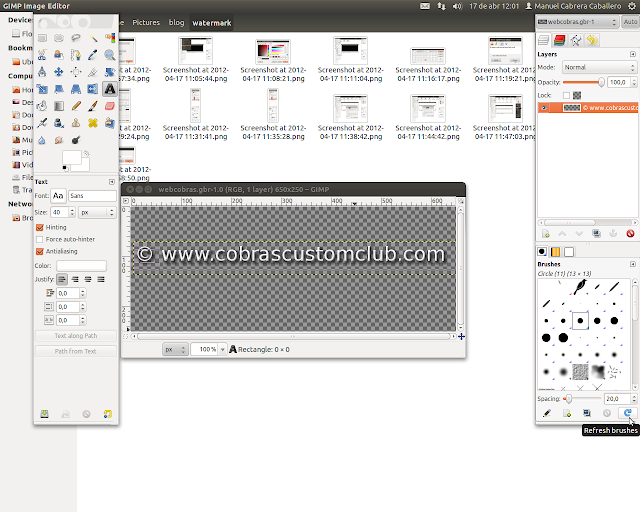
Task: Select the Fuzzy Select magic wand tool
Action: pyautogui.click(x=93, y=38)
